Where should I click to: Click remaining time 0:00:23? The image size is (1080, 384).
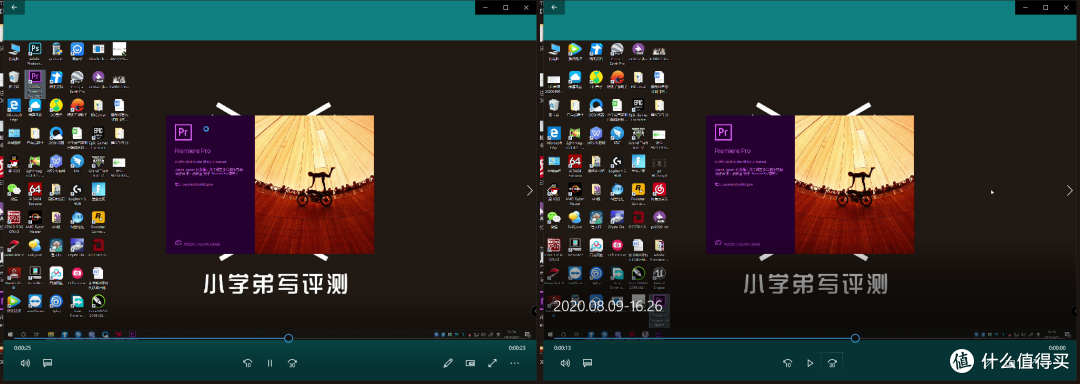pos(517,348)
